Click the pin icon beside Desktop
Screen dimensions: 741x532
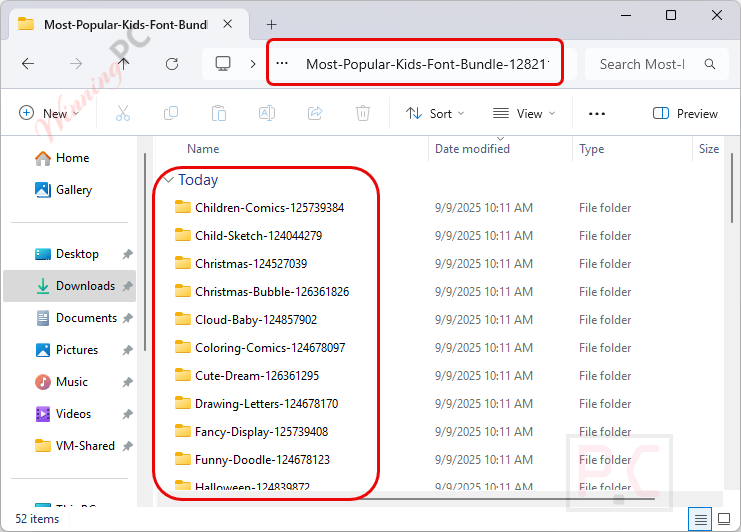(127, 254)
